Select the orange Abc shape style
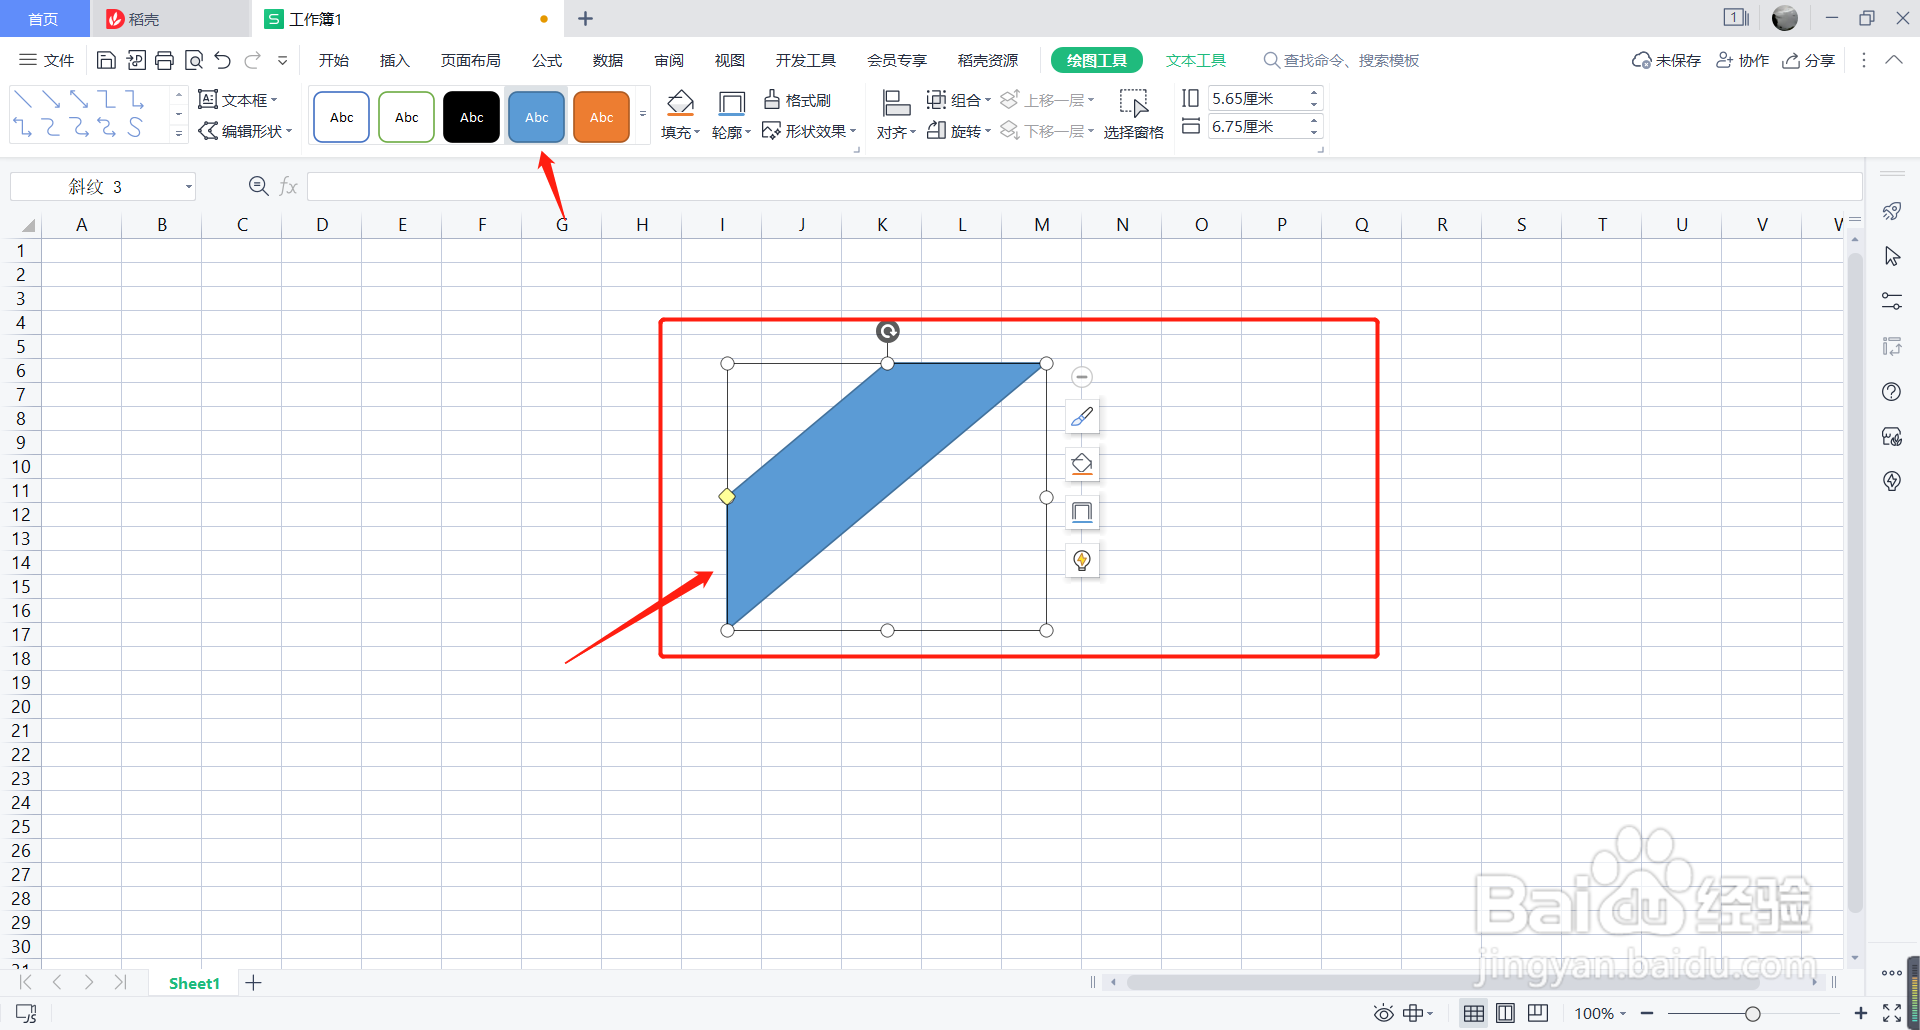The height and width of the screenshot is (1030, 1920). [600, 116]
